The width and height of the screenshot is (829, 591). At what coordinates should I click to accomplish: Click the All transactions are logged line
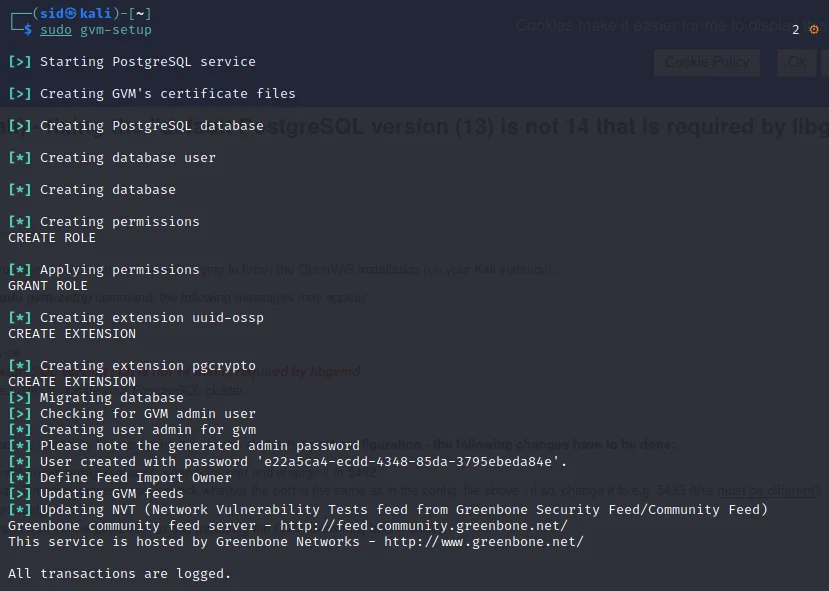[x=120, y=574]
